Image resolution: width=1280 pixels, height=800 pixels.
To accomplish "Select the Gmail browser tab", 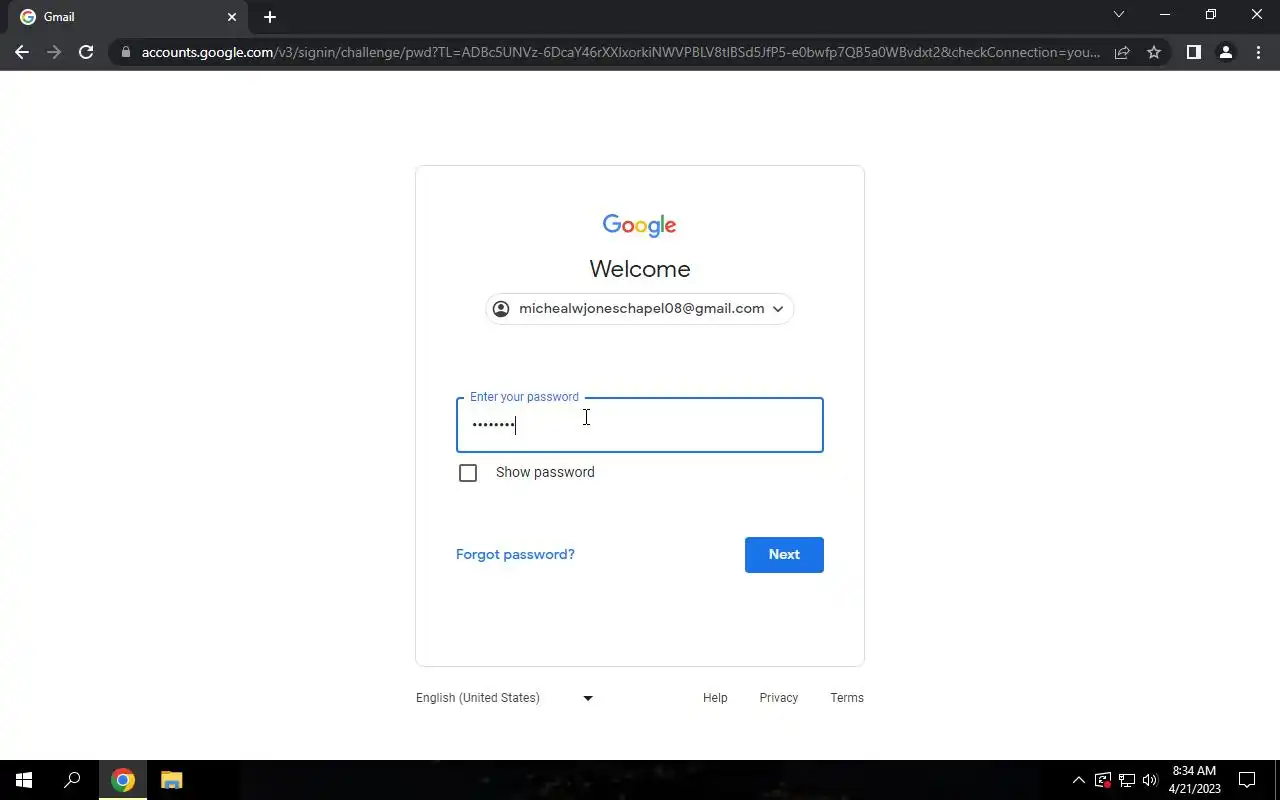I will tap(128, 17).
